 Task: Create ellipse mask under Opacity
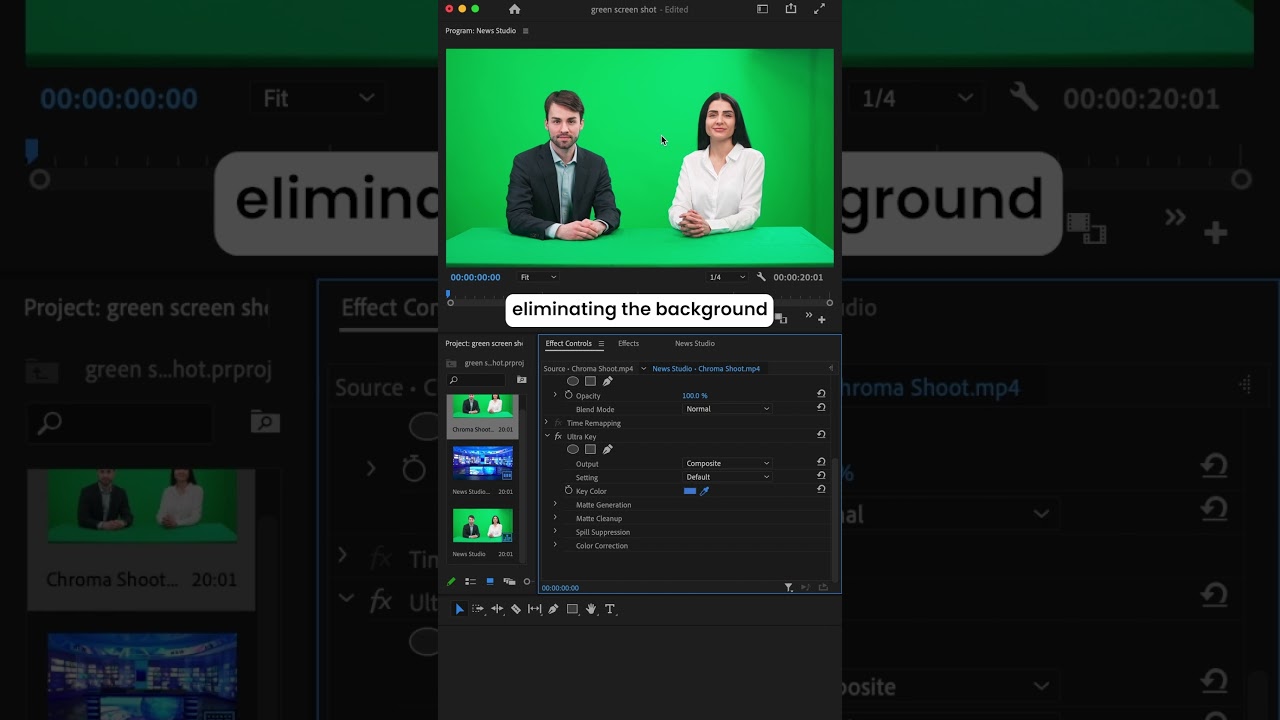573,381
